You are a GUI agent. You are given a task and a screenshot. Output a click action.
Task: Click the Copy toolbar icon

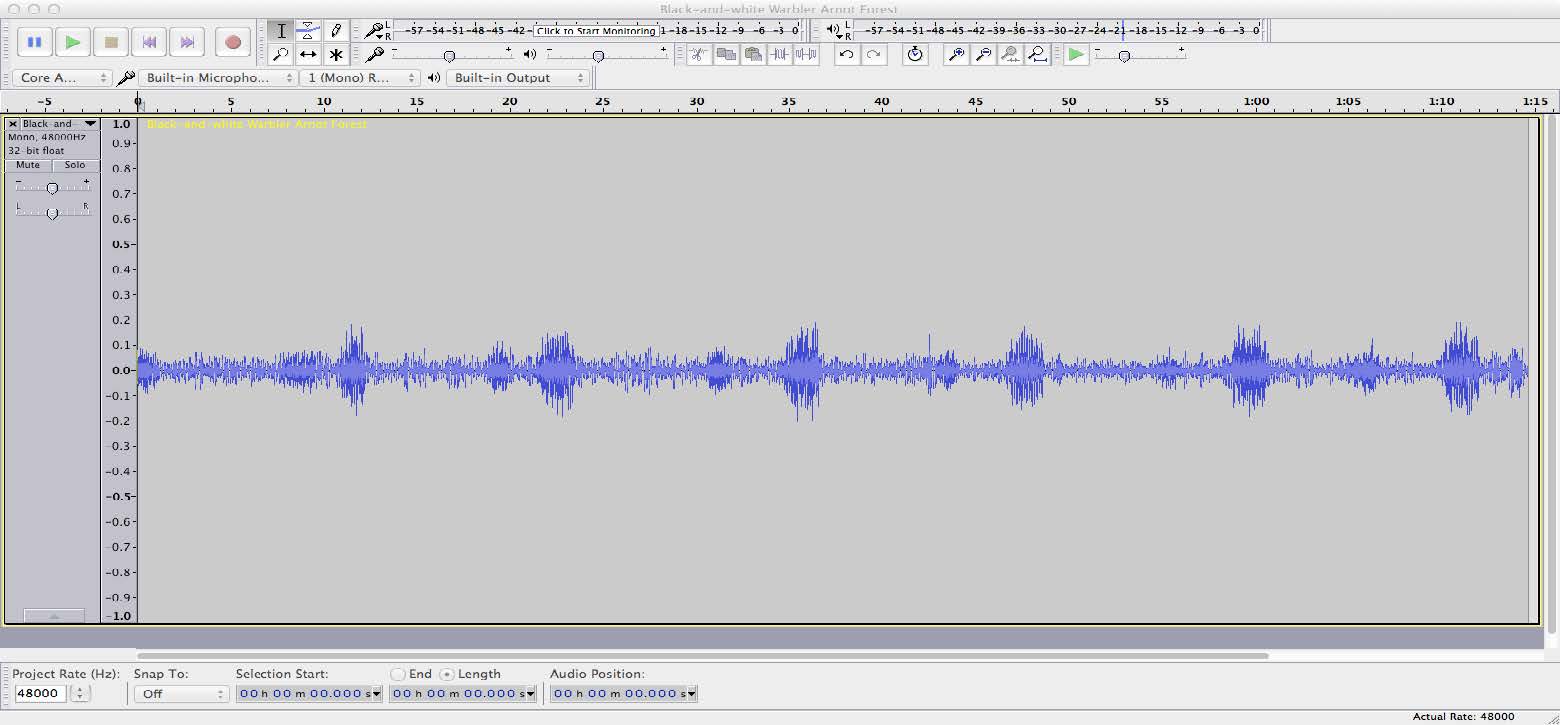pos(726,55)
